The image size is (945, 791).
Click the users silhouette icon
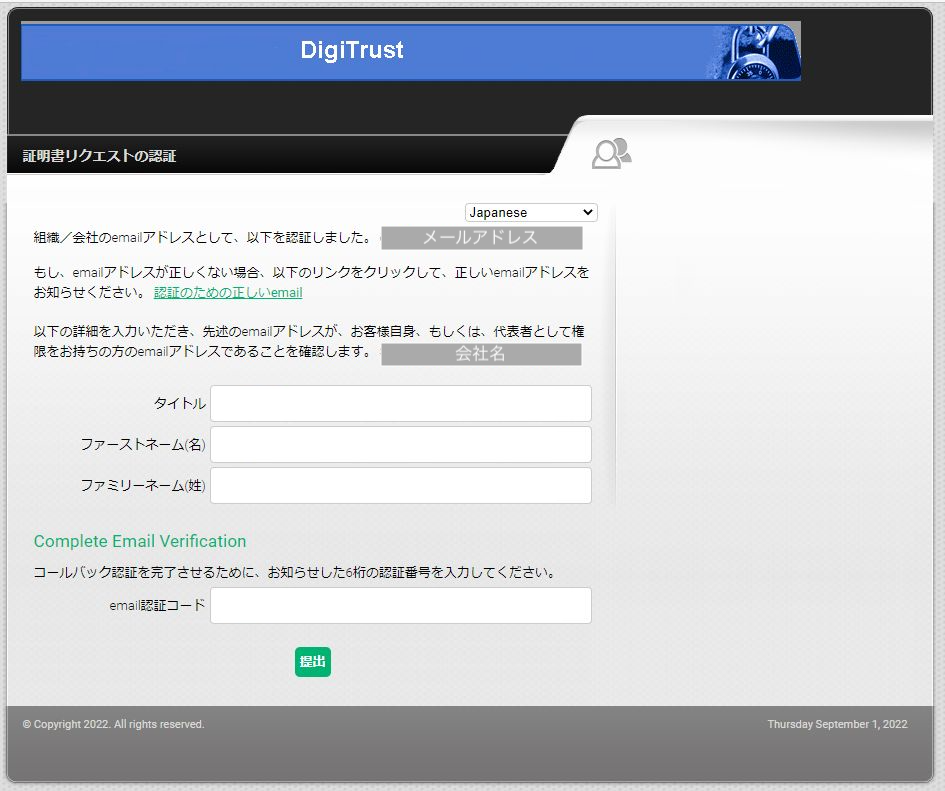611,153
